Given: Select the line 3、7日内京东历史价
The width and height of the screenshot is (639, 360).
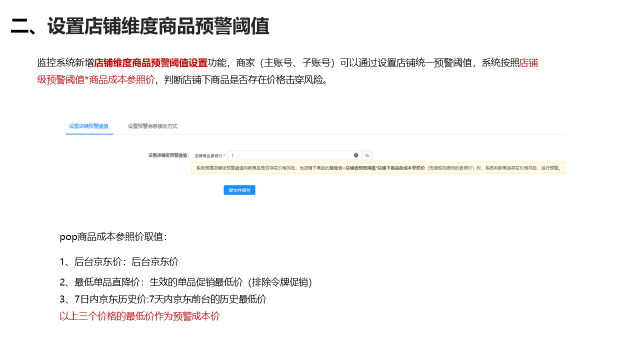Looking at the screenshot, I should 163,299.
